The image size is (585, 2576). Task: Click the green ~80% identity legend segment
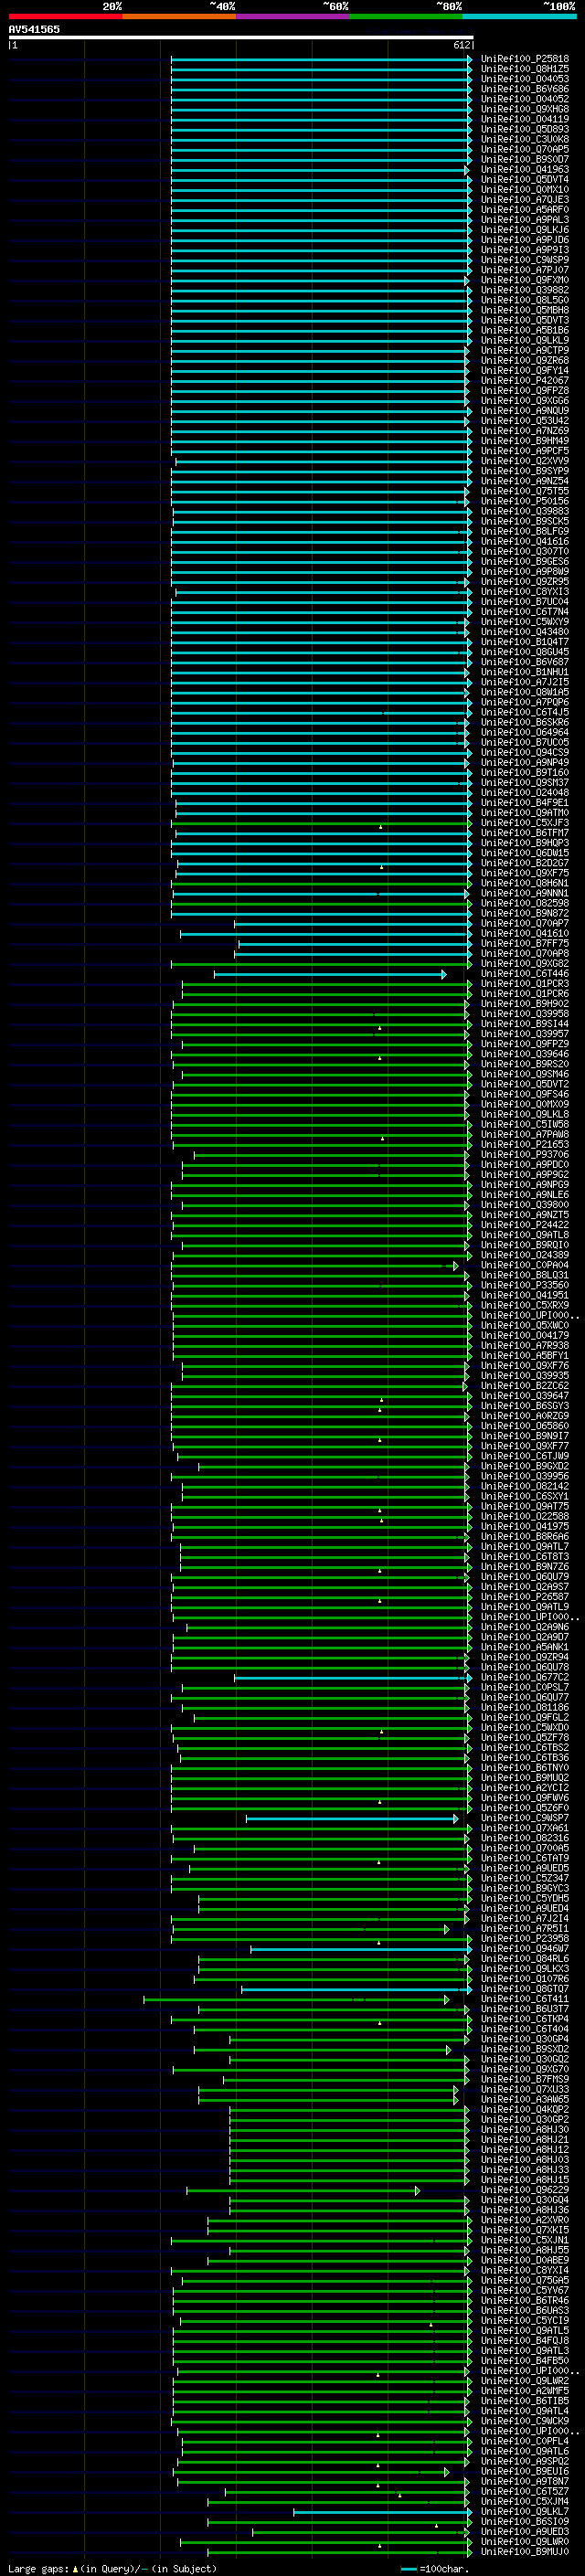click(406, 16)
